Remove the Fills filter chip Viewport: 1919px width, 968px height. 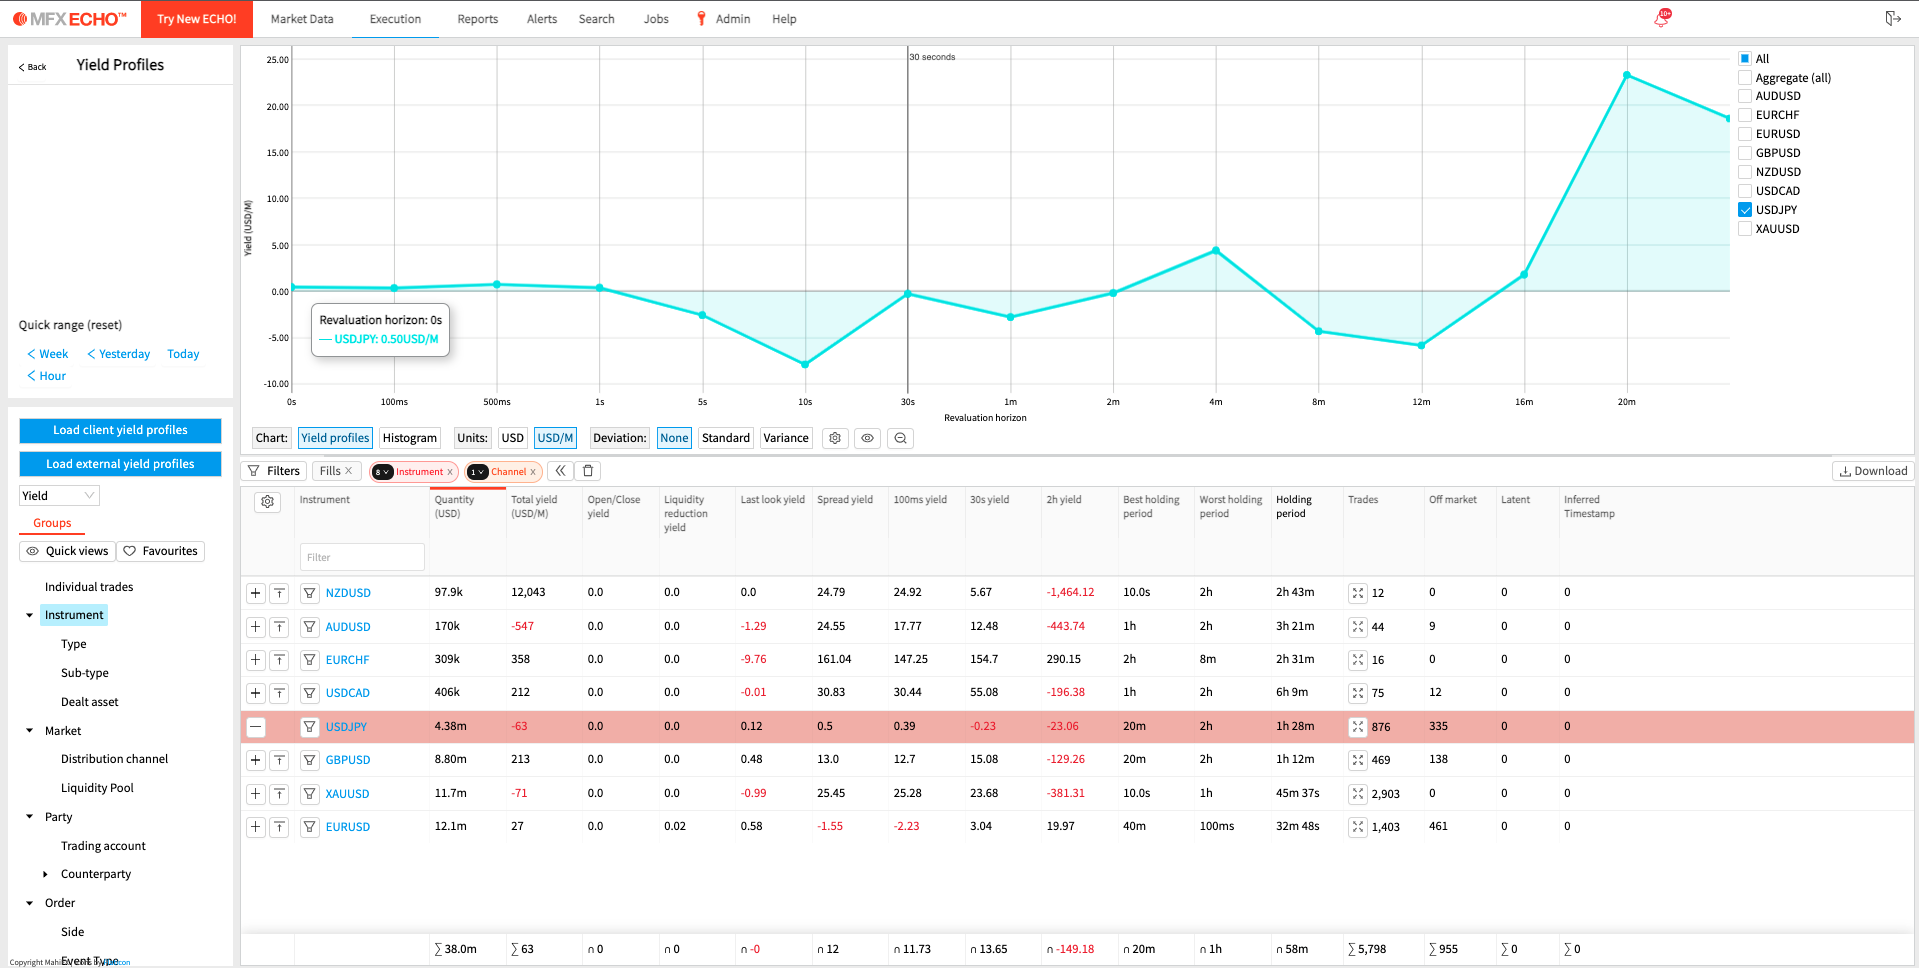tap(349, 471)
